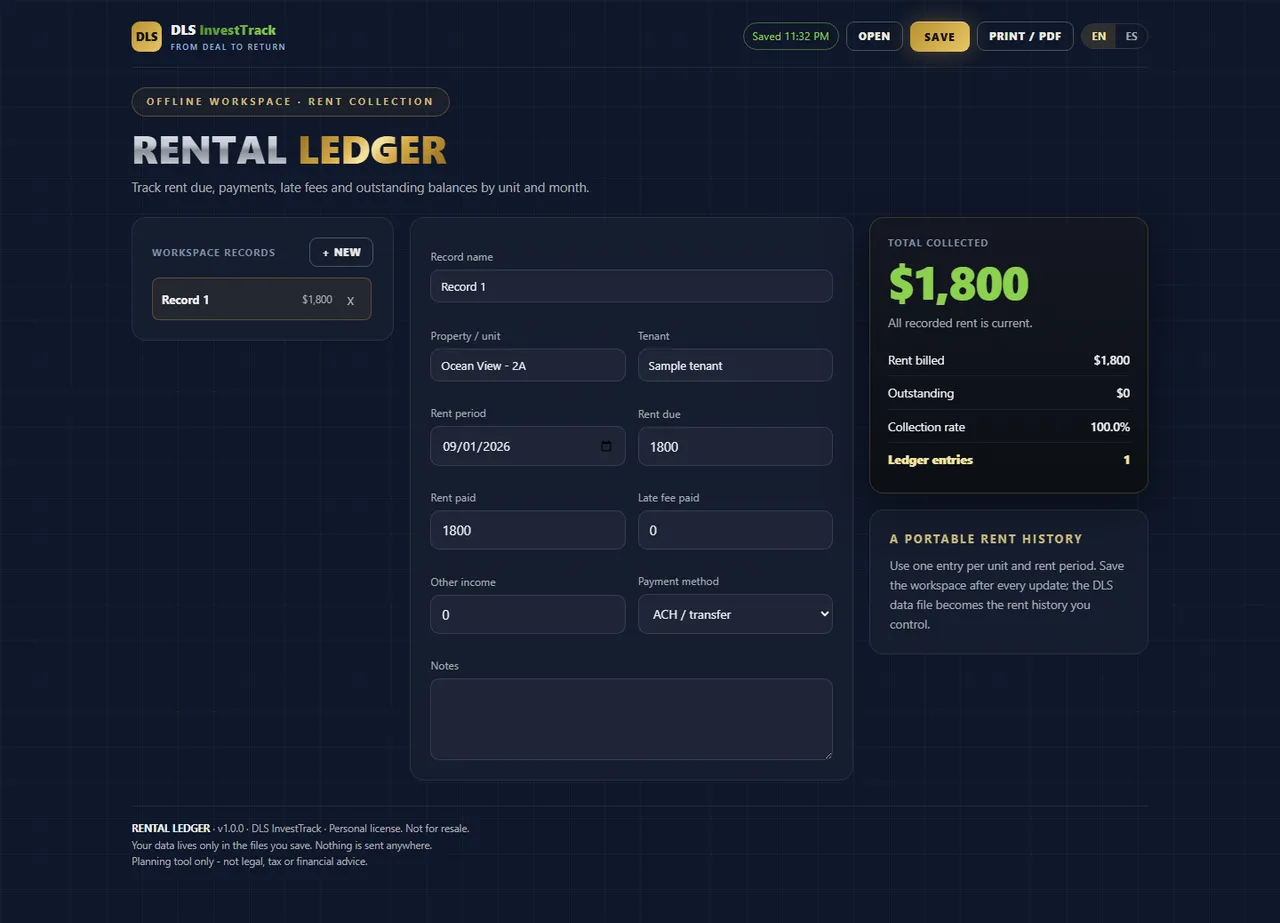Viewport: 1280px width, 923px height.
Task: Click the WORKSPACE RECORDS header label
Action: [213, 253]
